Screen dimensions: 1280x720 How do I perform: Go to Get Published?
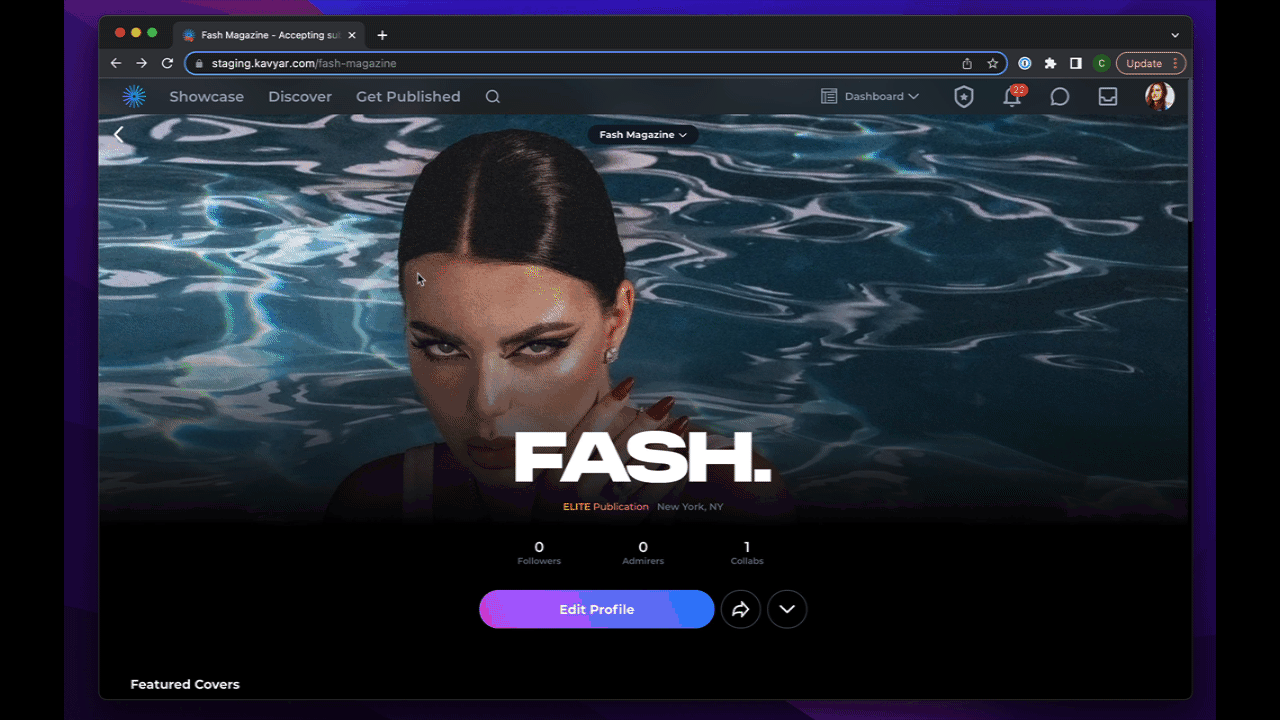click(408, 97)
